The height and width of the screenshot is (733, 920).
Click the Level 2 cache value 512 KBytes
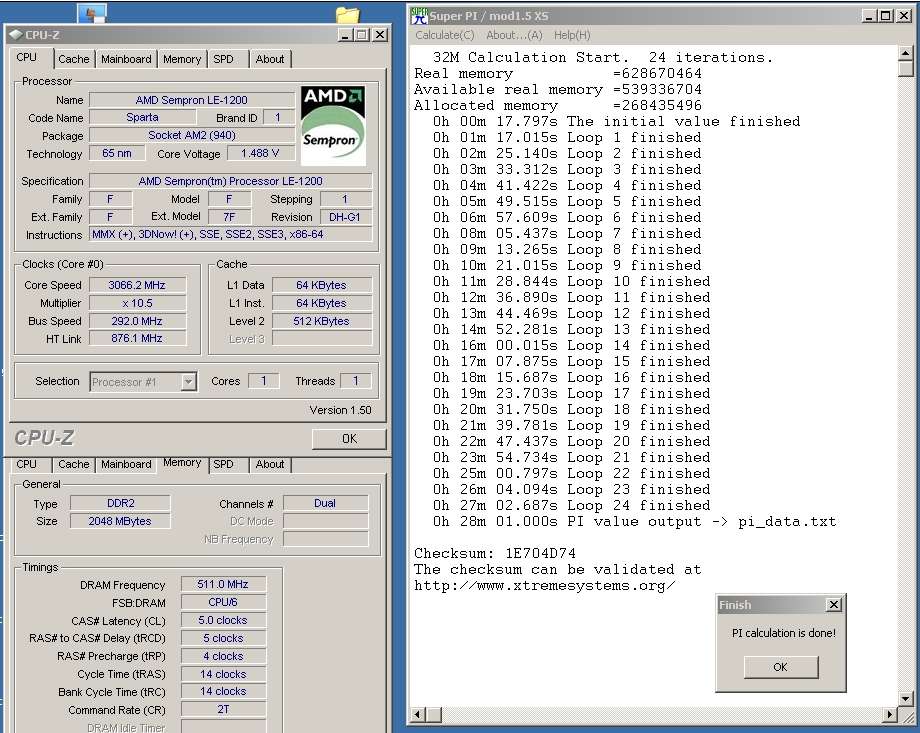pos(322,321)
